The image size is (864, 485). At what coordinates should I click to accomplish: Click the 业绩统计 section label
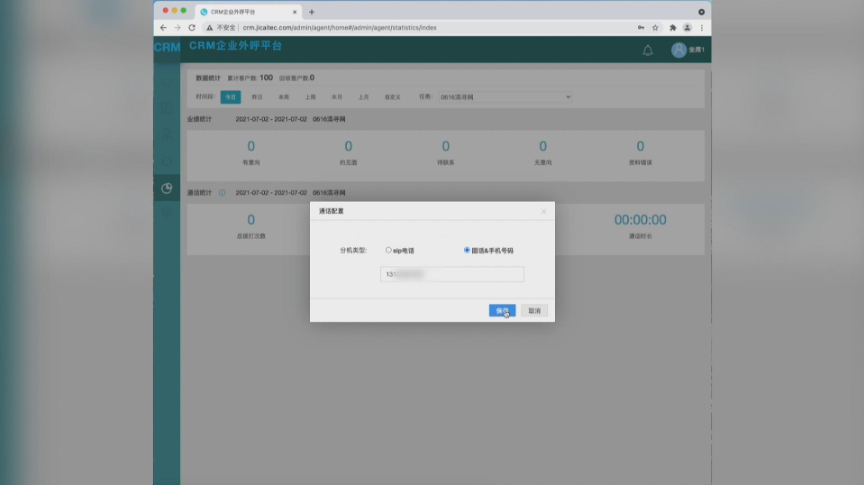[199, 119]
